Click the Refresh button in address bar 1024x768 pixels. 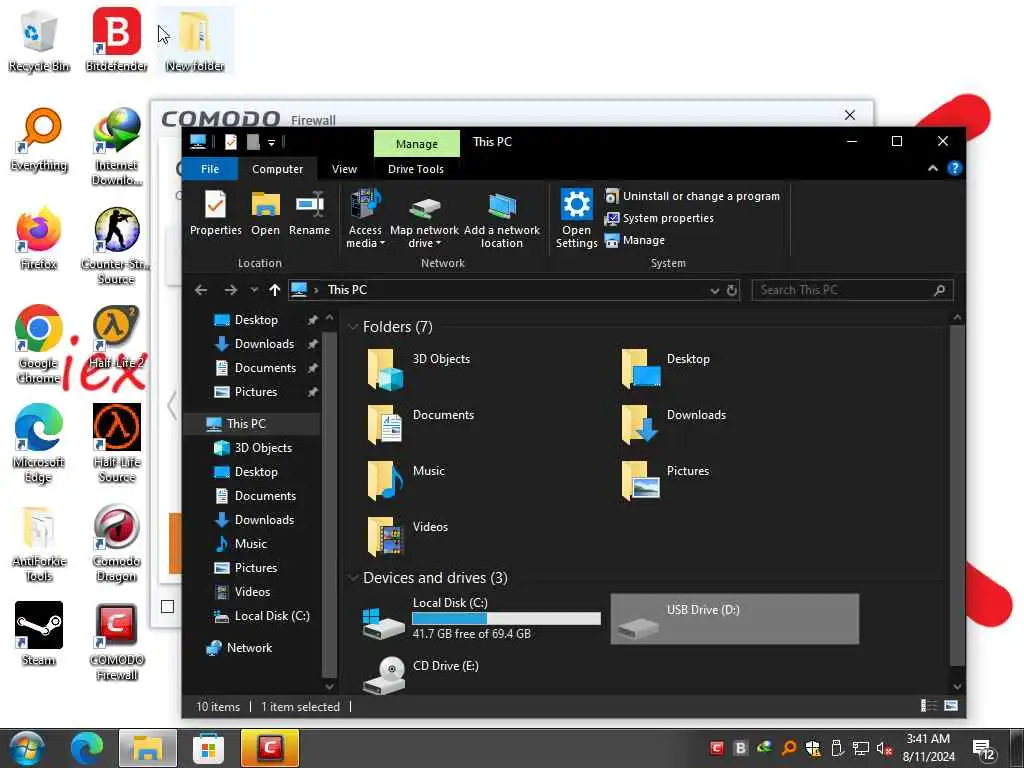(x=732, y=290)
